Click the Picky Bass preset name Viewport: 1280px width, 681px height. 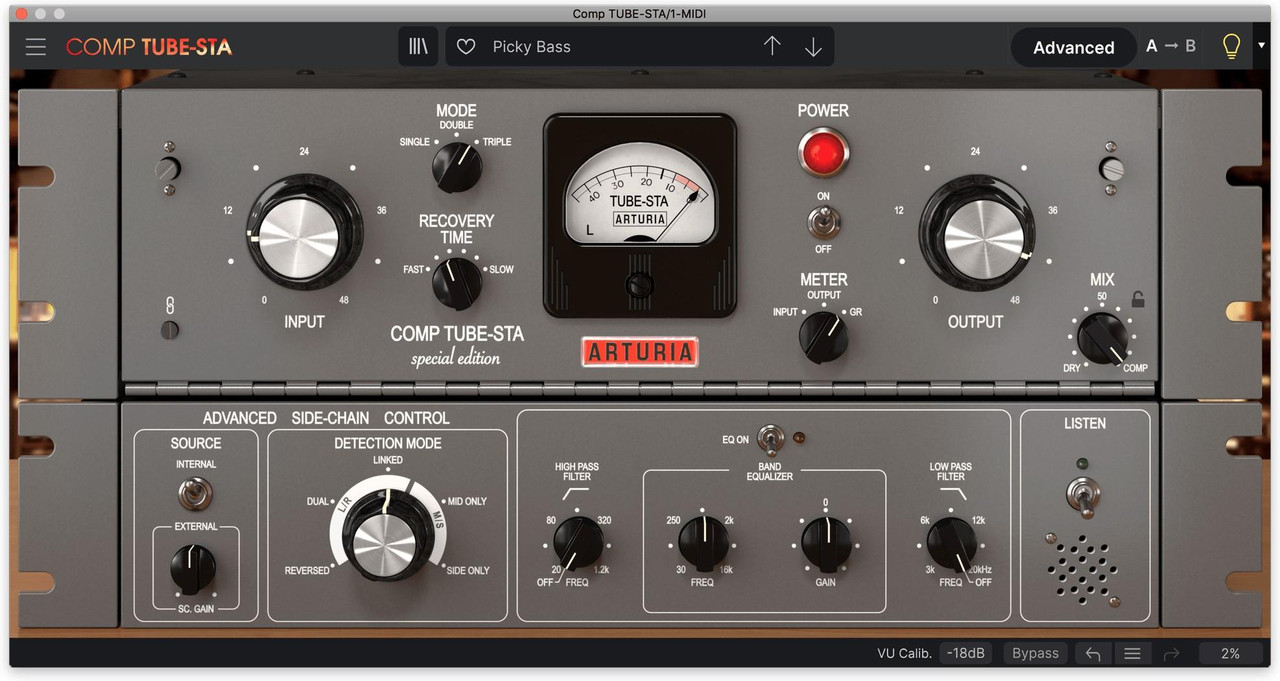click(531, 47)
